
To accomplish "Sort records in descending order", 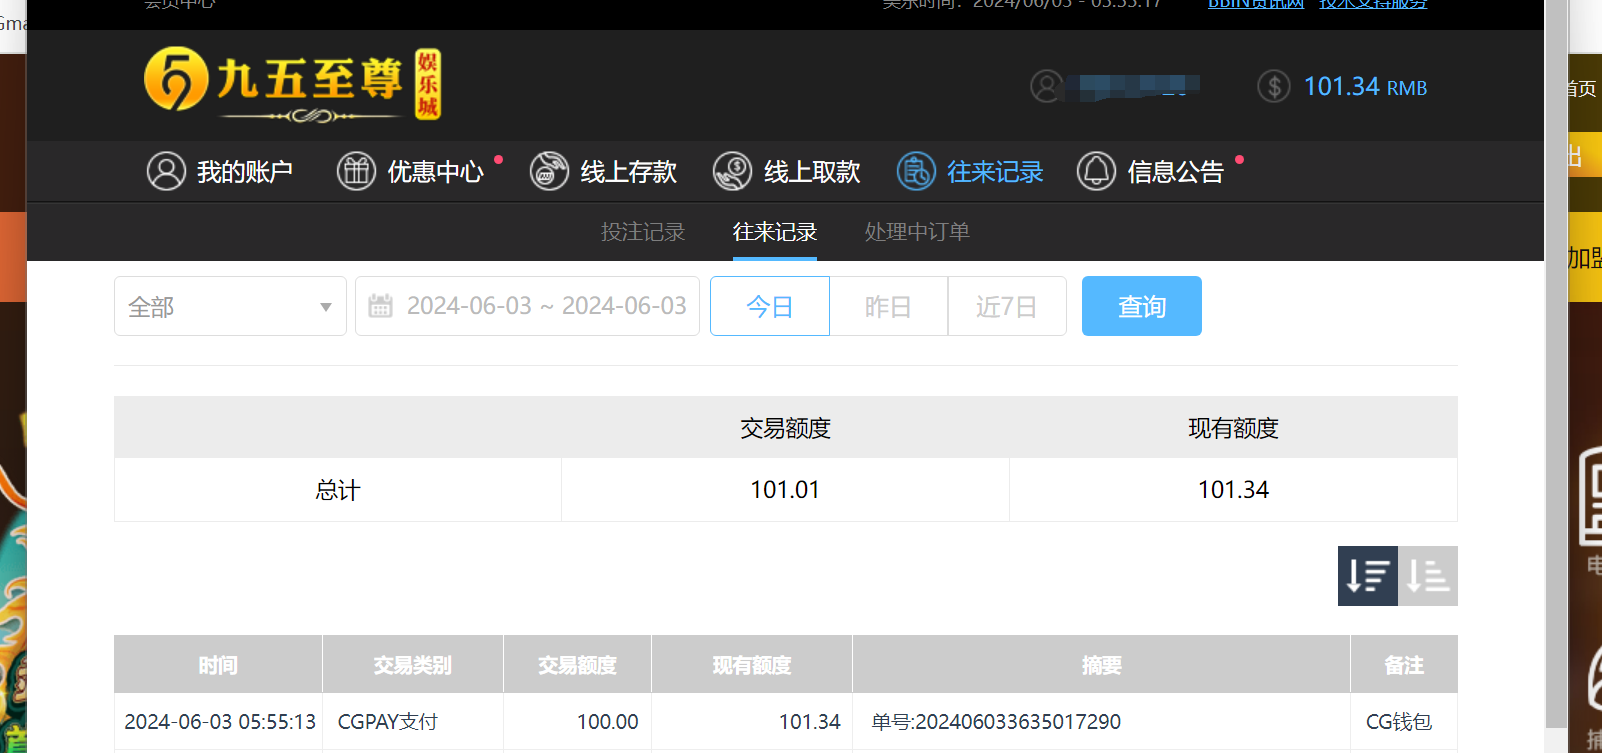I will point(1368,576).
